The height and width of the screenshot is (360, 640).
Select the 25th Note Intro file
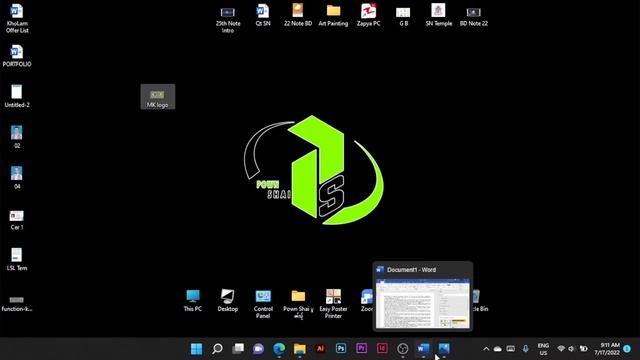[228, 20]
